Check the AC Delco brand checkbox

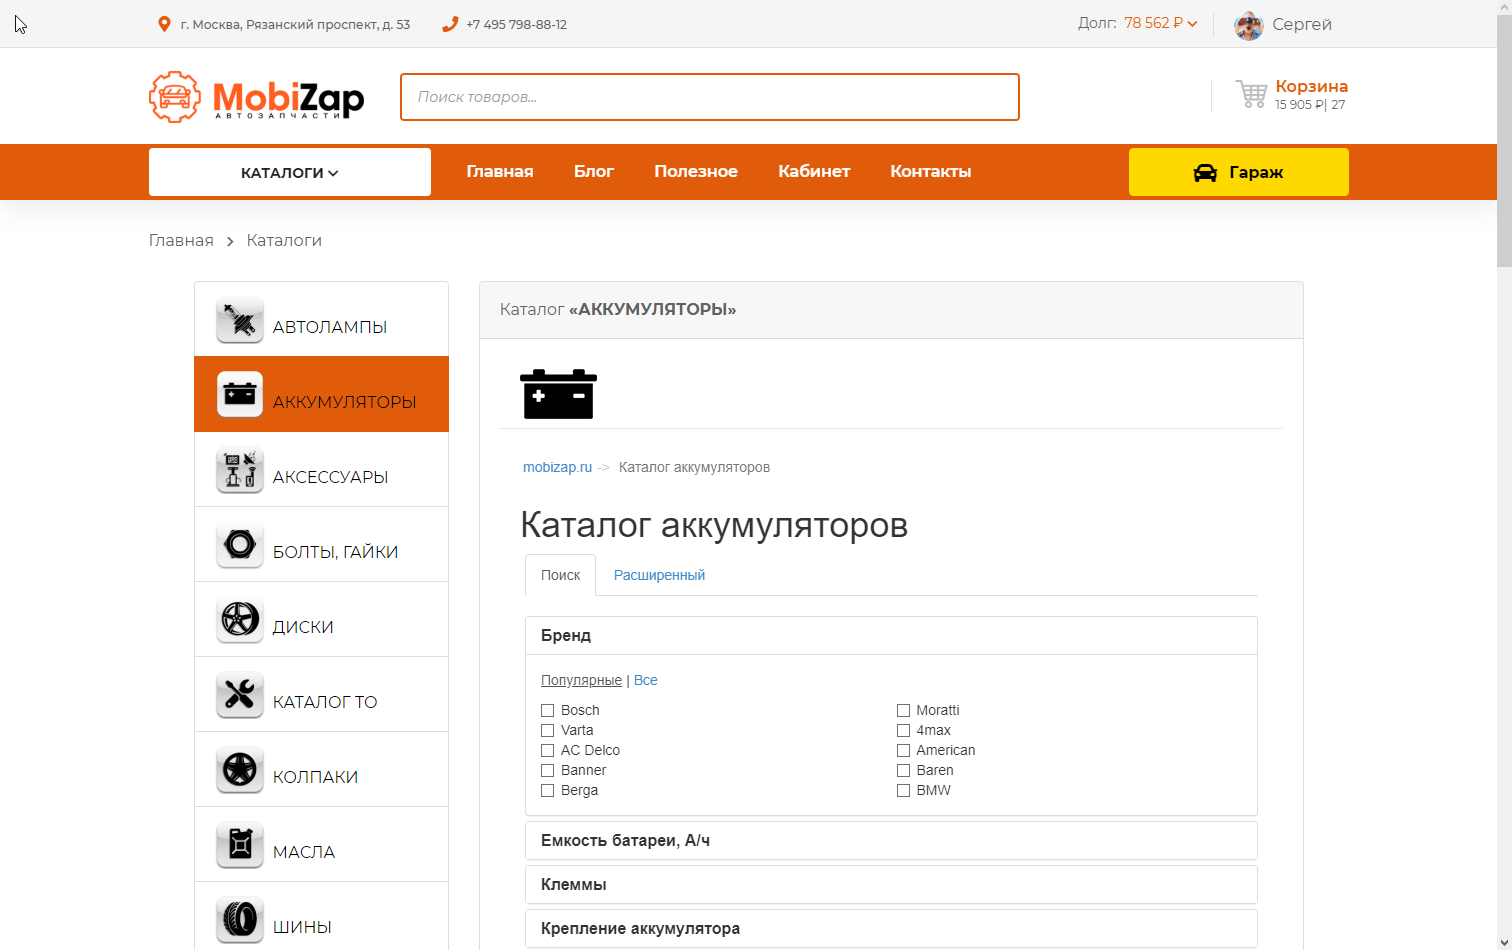pos(547,750)
